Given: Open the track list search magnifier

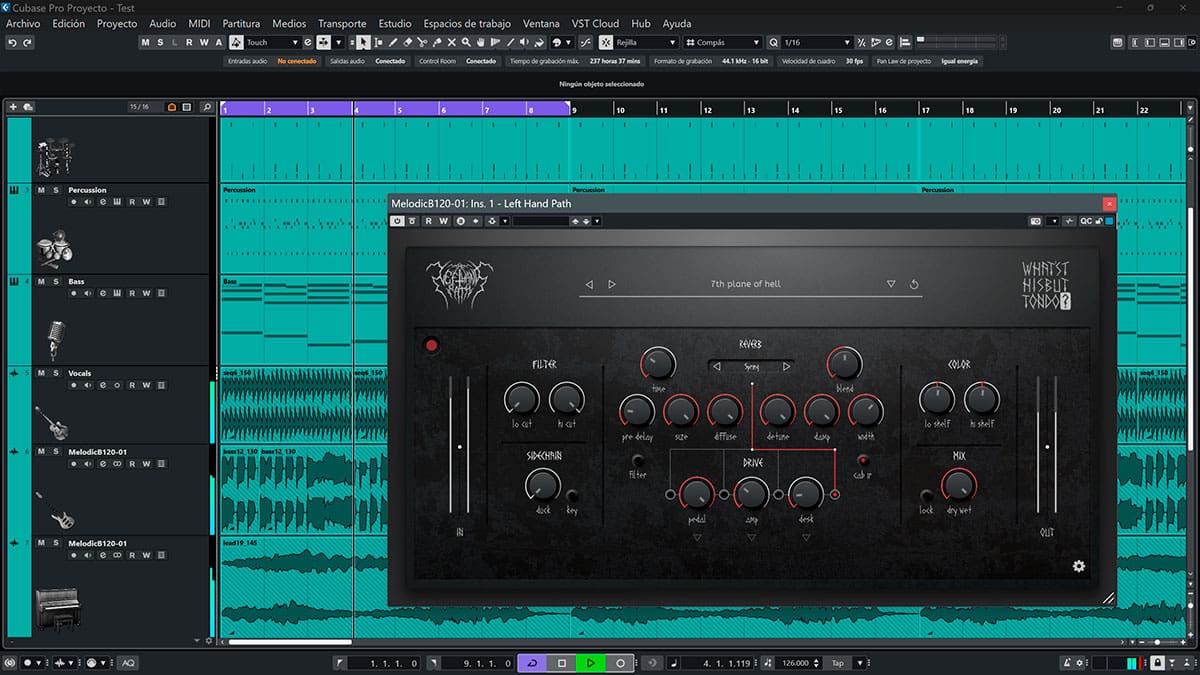Looking at the screenshot, I should [x=206, y=107].
